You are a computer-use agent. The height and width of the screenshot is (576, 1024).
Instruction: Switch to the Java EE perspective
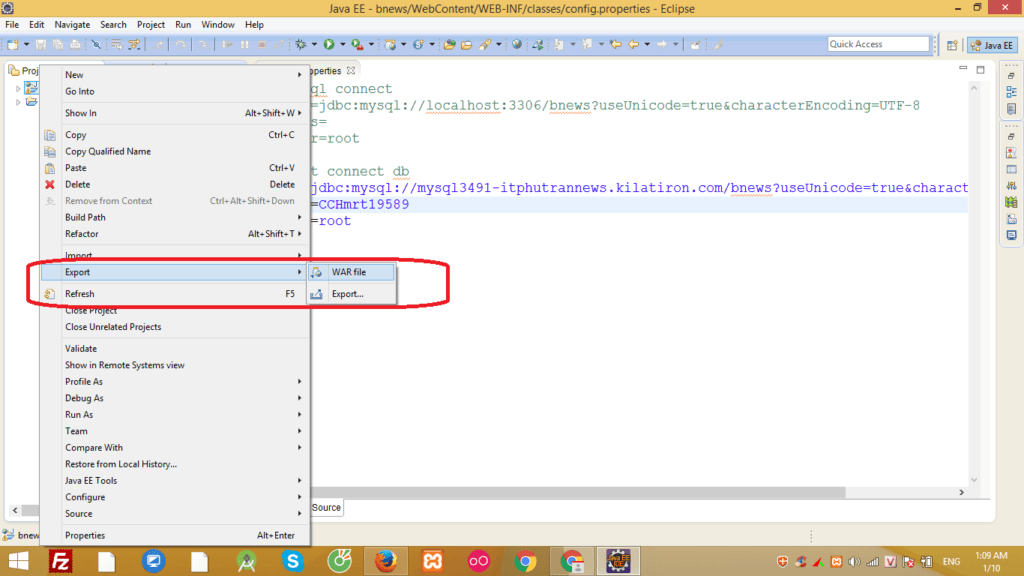[993, 45]
